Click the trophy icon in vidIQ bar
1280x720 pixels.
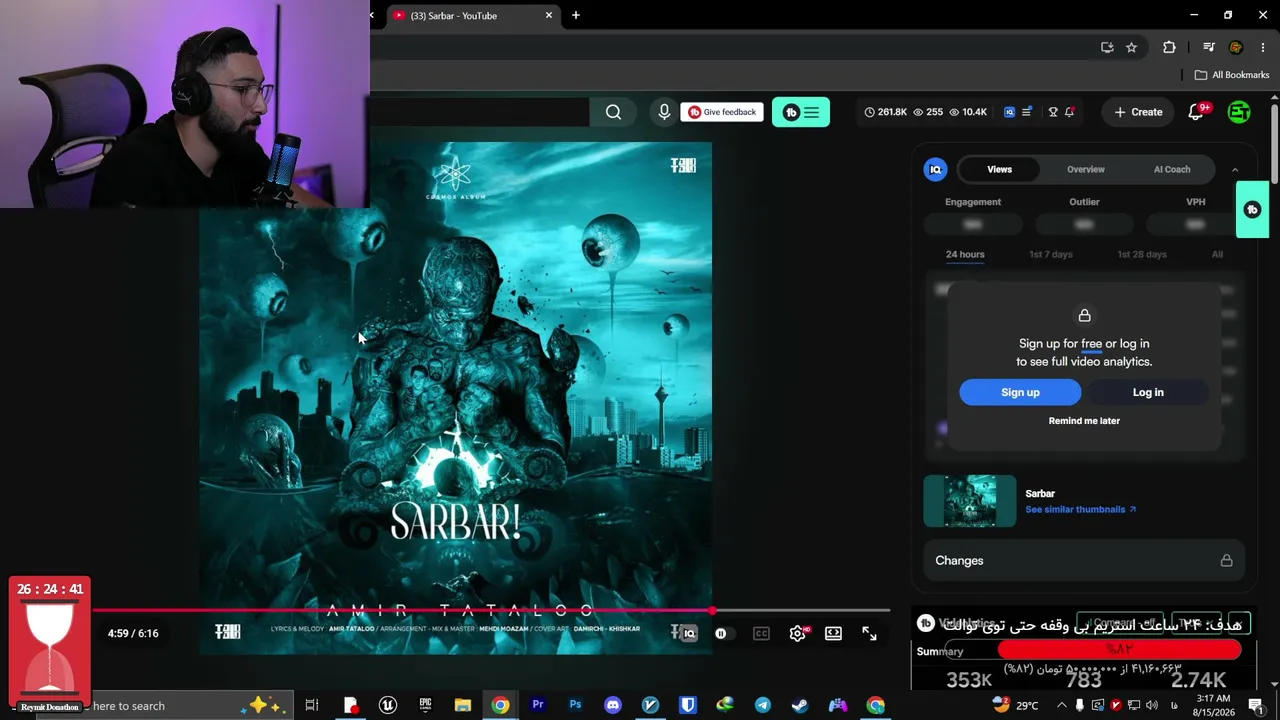[1053, 112]
